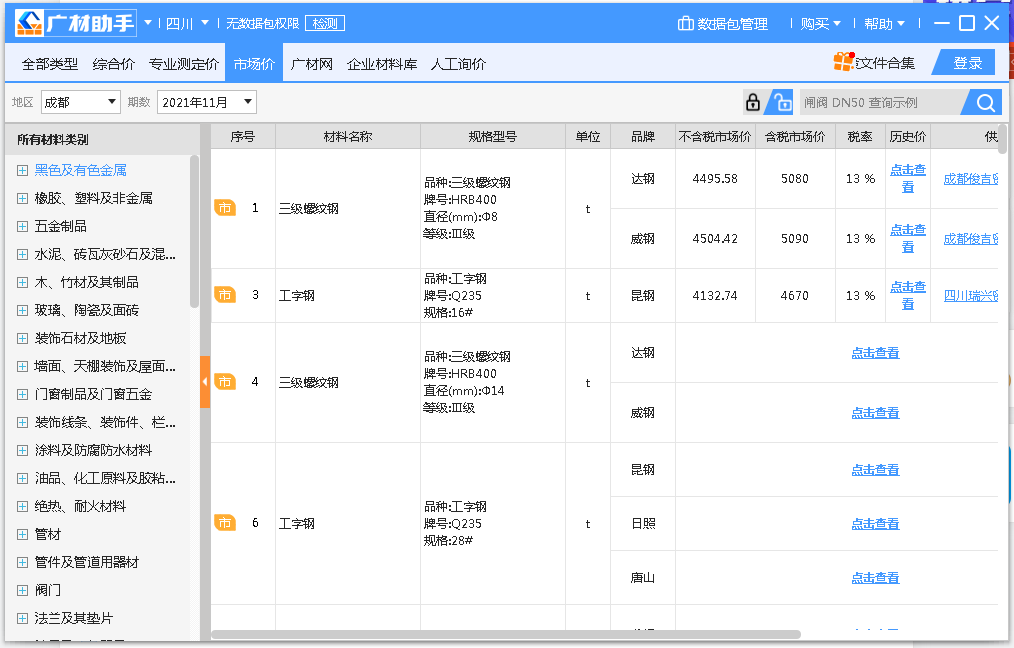1014x648 pixels.
Task: Click orange 市 badge for row 4
Action: tap(224, 382)
